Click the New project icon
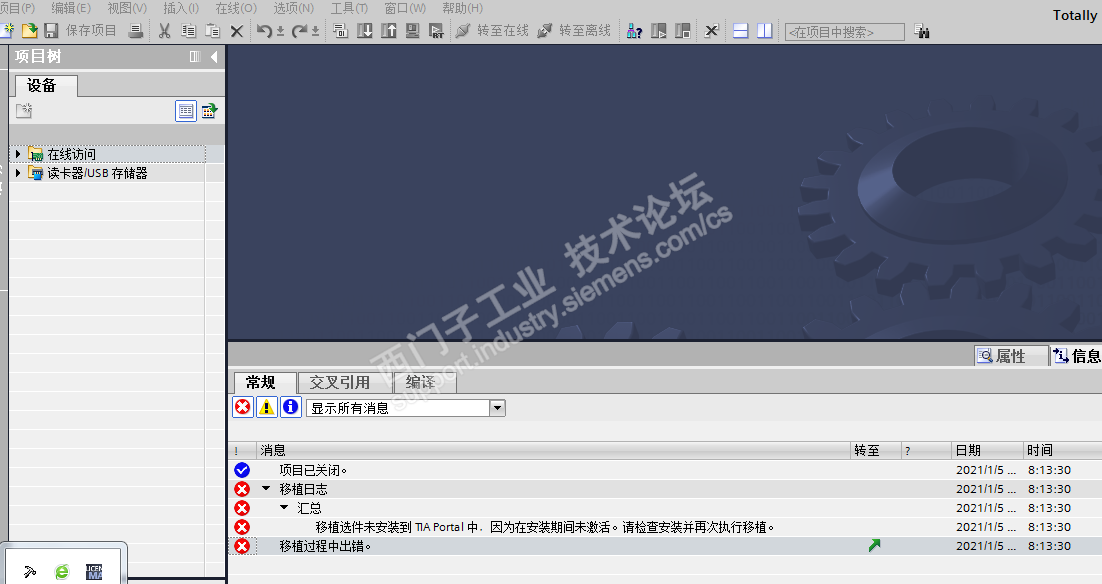Viewport: 1102px width, 584px height. point(8,30)
